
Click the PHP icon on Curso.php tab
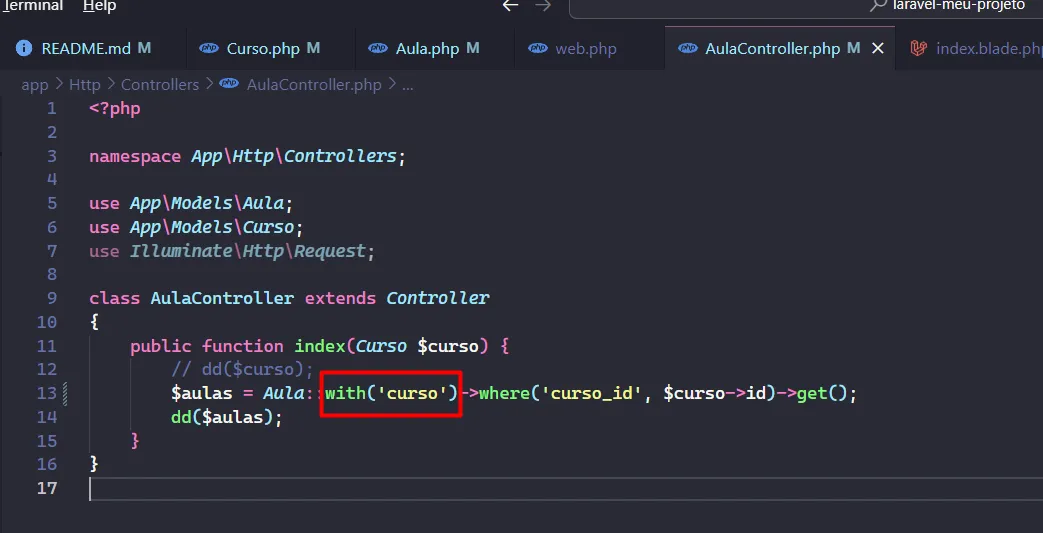[208, 48]
